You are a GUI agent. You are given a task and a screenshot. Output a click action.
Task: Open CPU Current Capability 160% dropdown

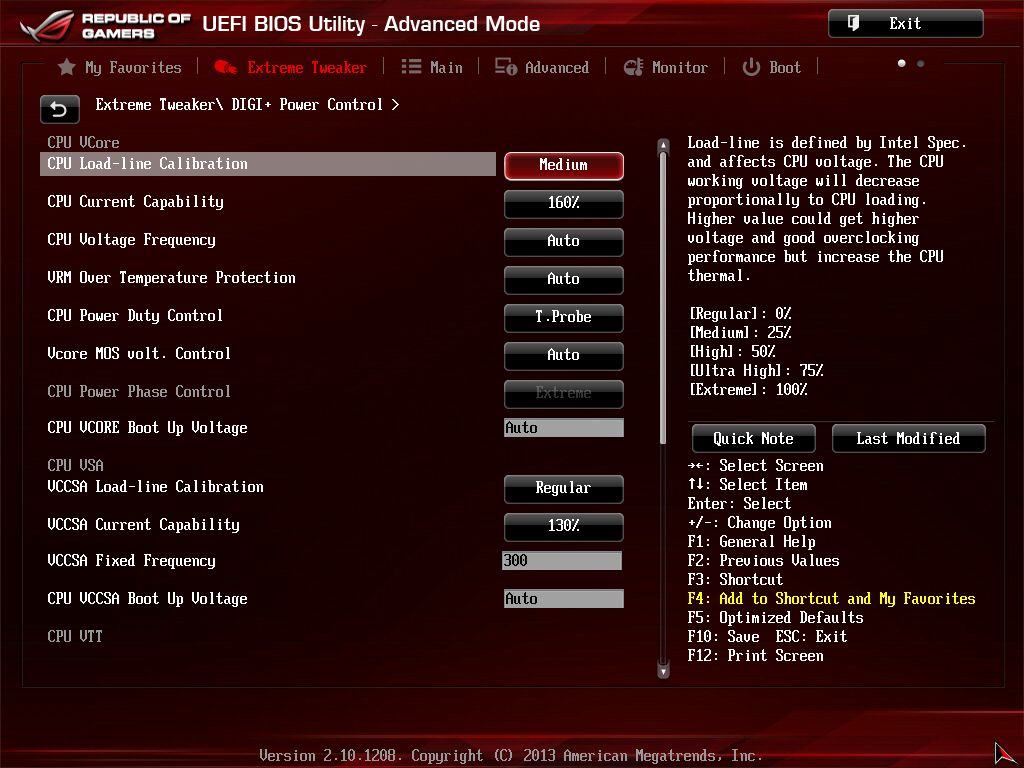click(x=564, y=203)
